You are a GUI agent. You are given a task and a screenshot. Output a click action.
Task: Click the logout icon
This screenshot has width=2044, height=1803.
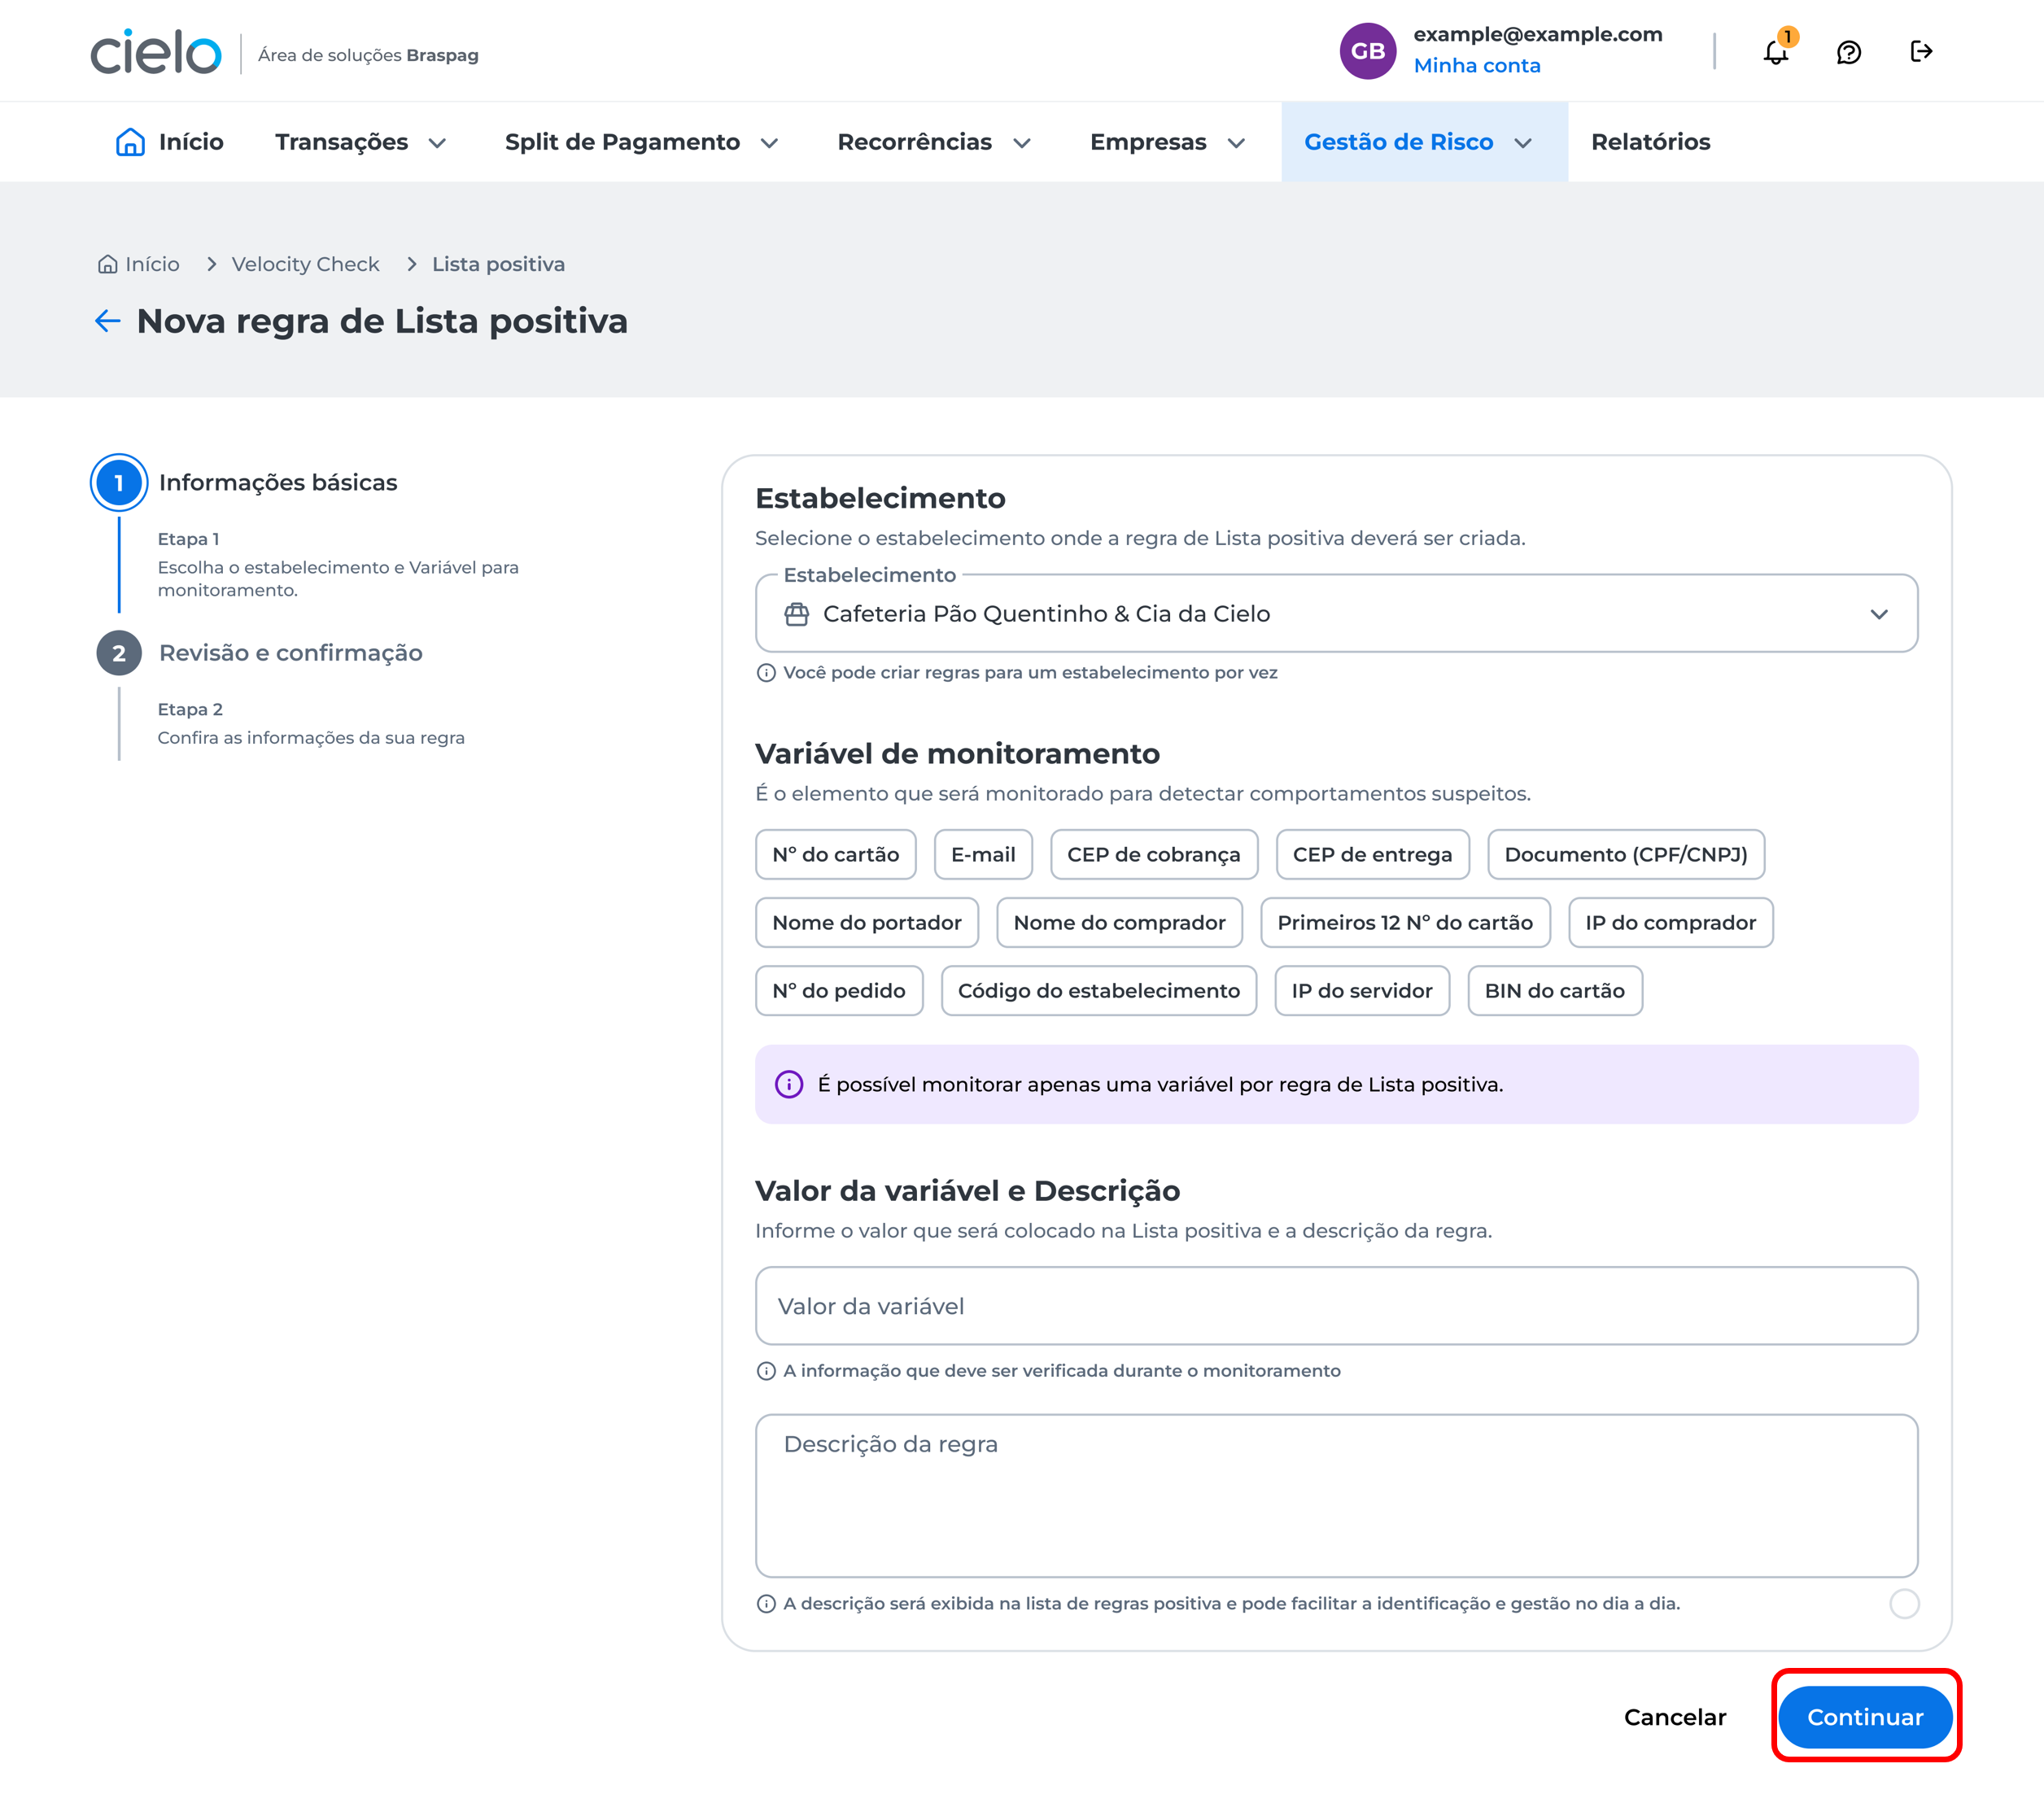1921,51
